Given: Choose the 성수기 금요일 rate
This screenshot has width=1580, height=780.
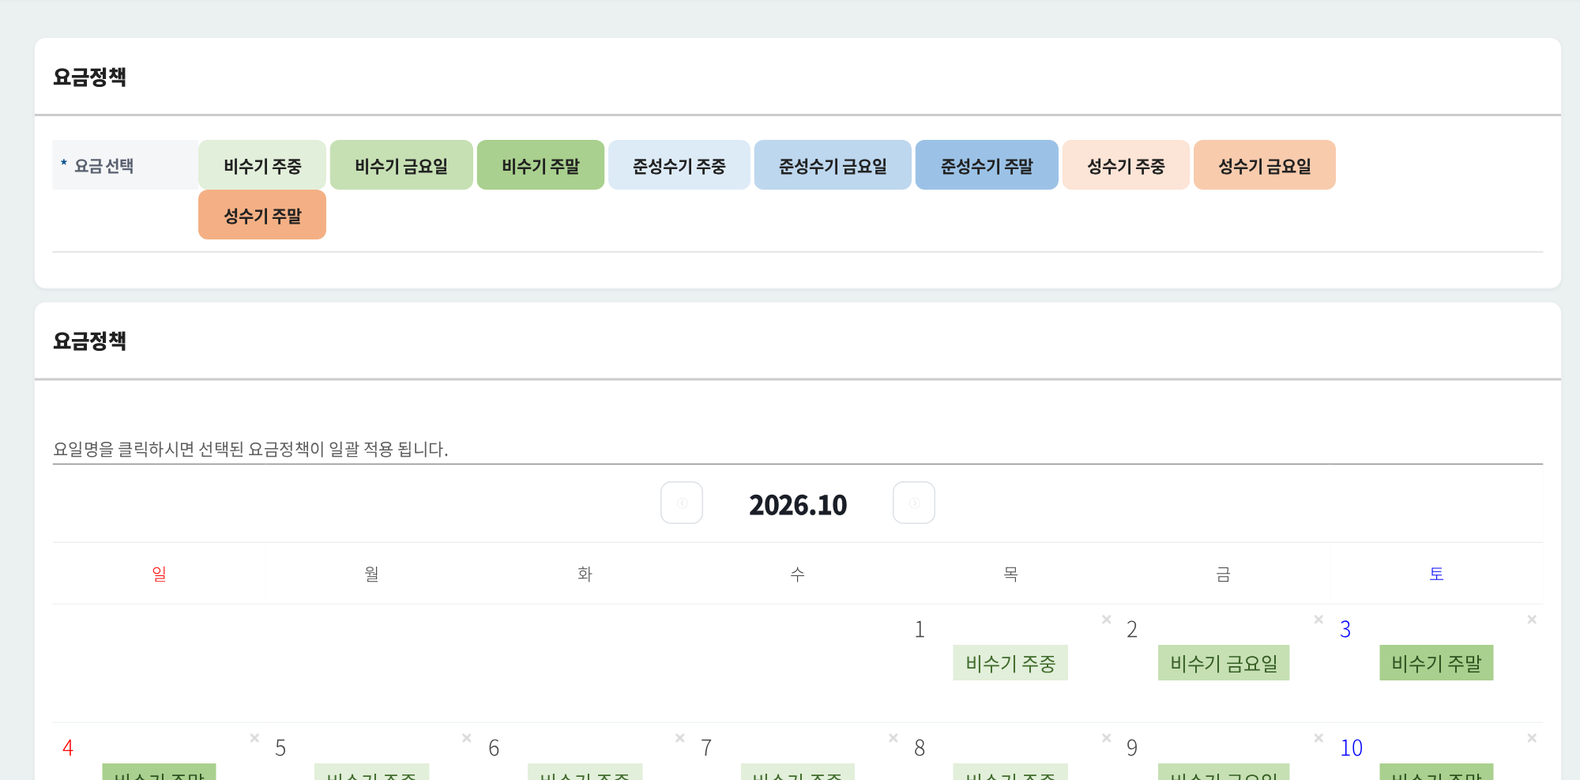Looking at the screenshot, I should pos(1265,165).
